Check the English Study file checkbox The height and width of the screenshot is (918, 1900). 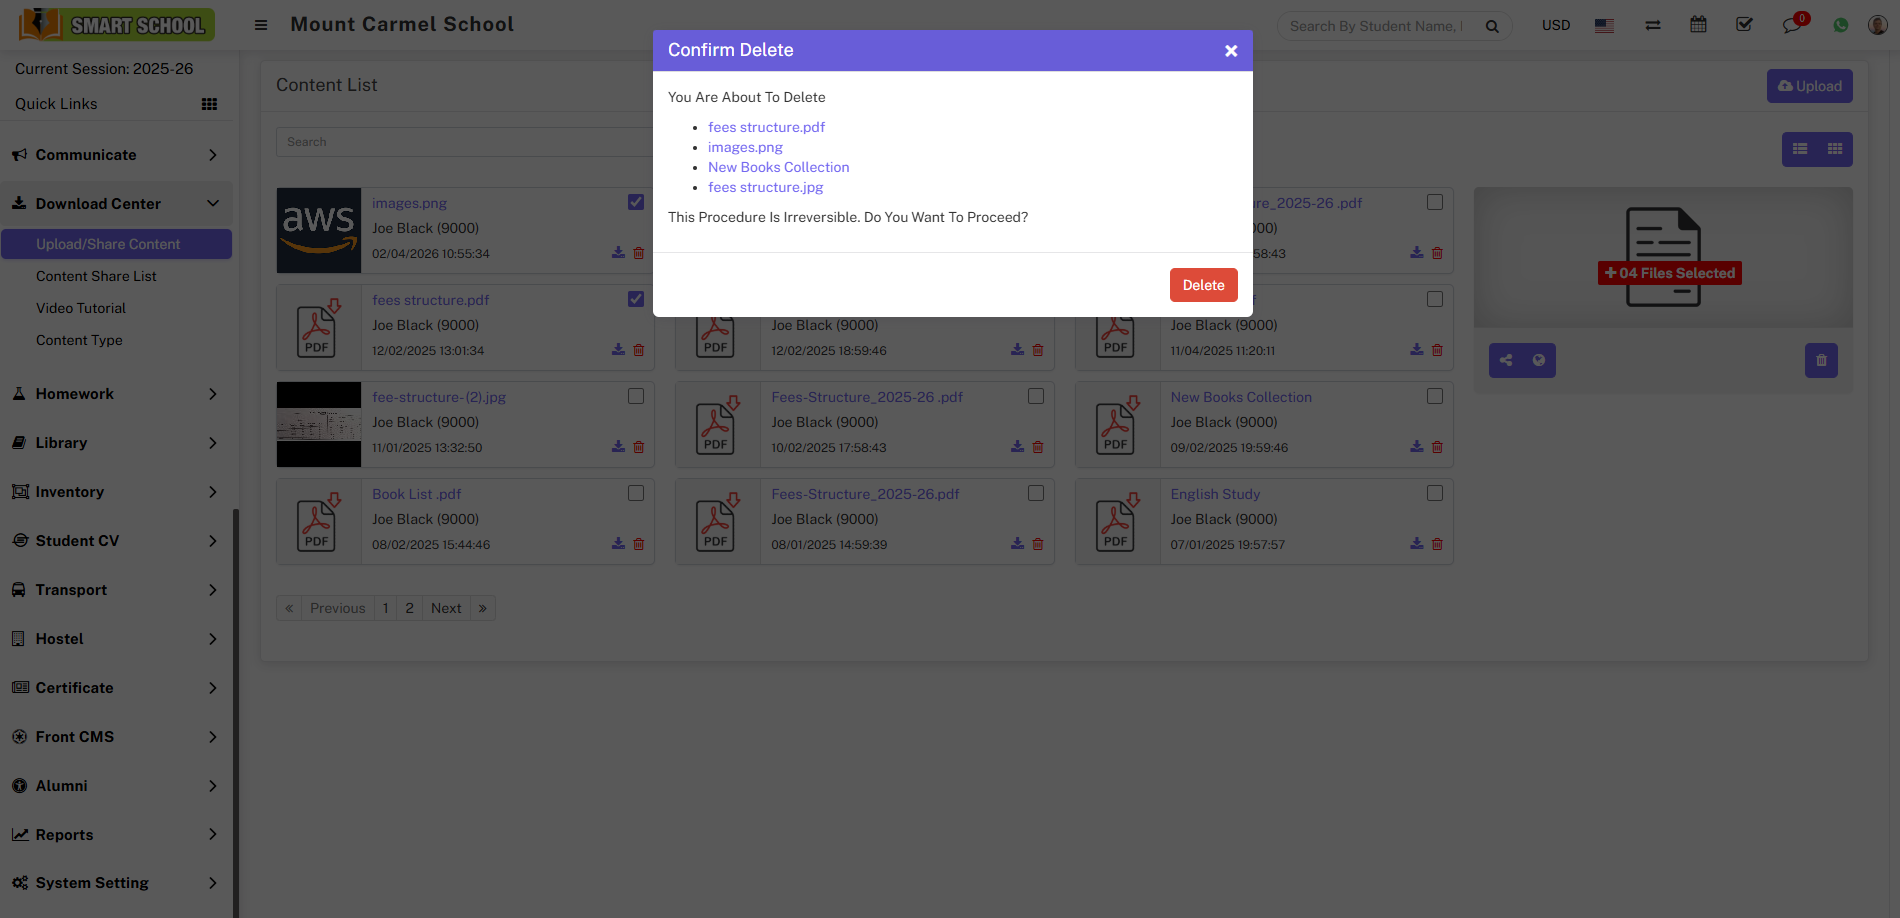pyautogui.click(x=1435, y=493)
